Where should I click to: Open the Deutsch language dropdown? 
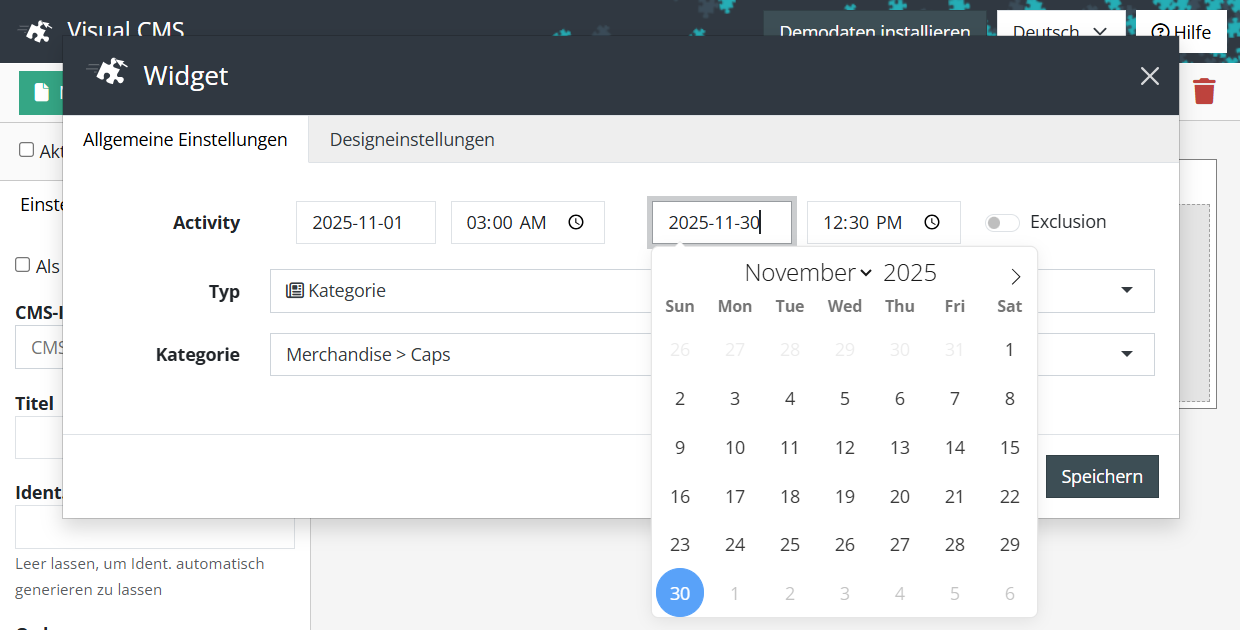click(x=1060, y=31)
